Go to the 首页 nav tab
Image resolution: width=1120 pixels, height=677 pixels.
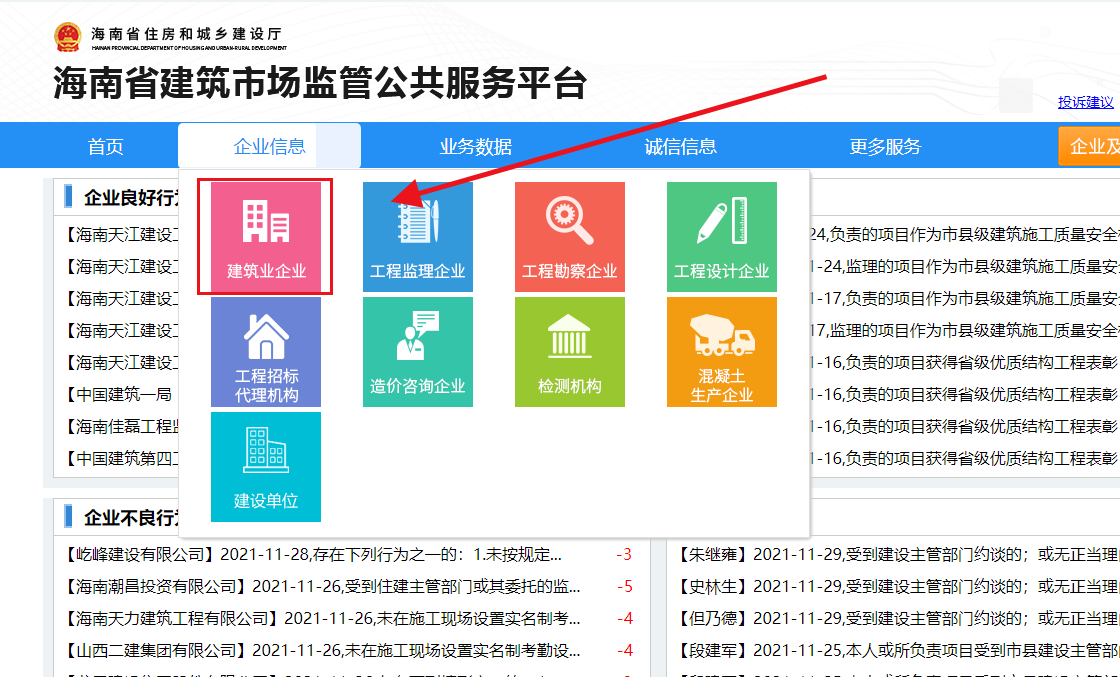coord(105,147)
